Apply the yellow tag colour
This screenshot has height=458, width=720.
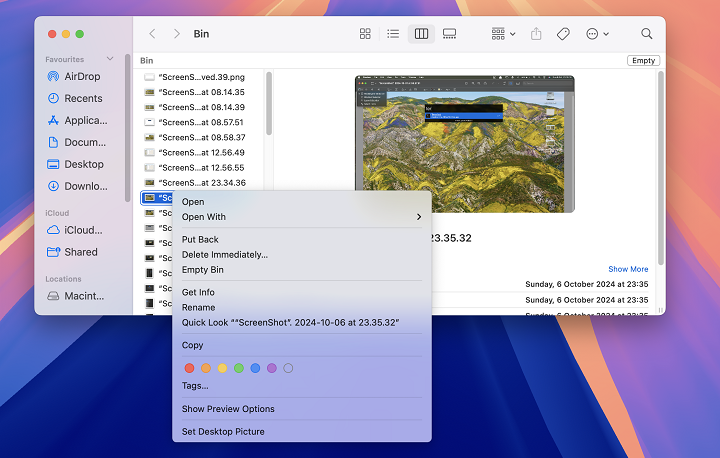[x=222, y=368]
